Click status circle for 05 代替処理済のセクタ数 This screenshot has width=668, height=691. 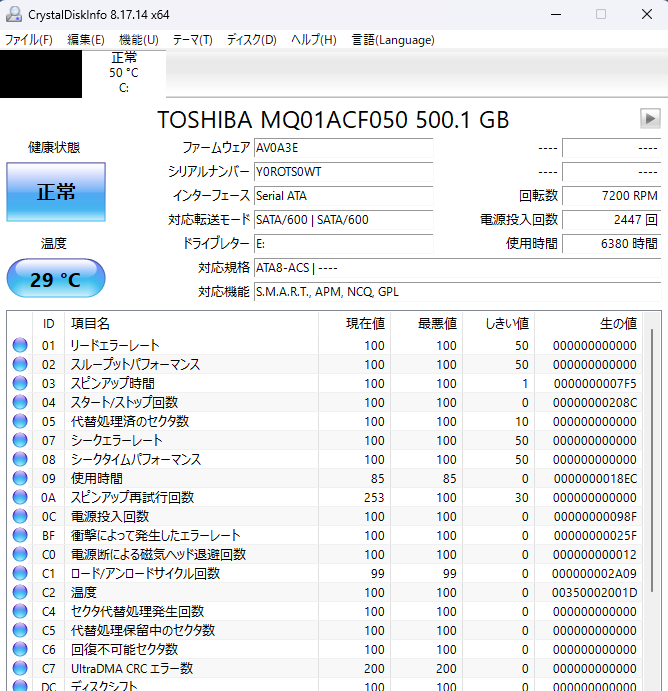20,421
